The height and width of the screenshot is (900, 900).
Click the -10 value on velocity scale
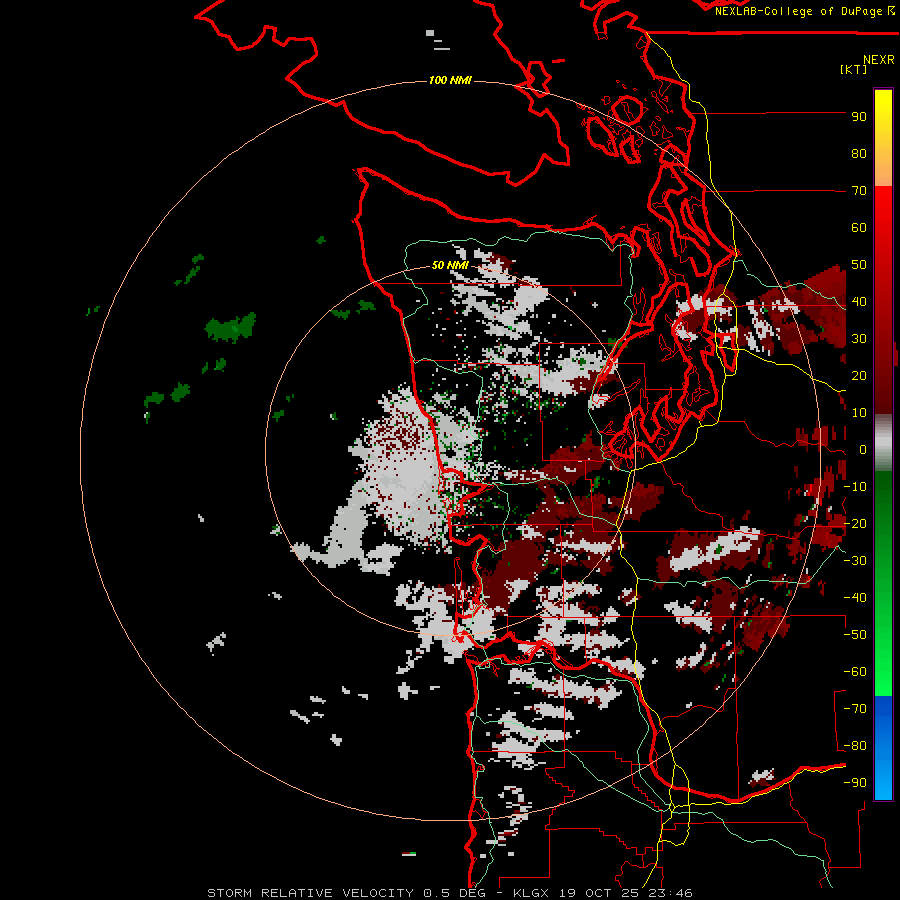pos(855,487)
